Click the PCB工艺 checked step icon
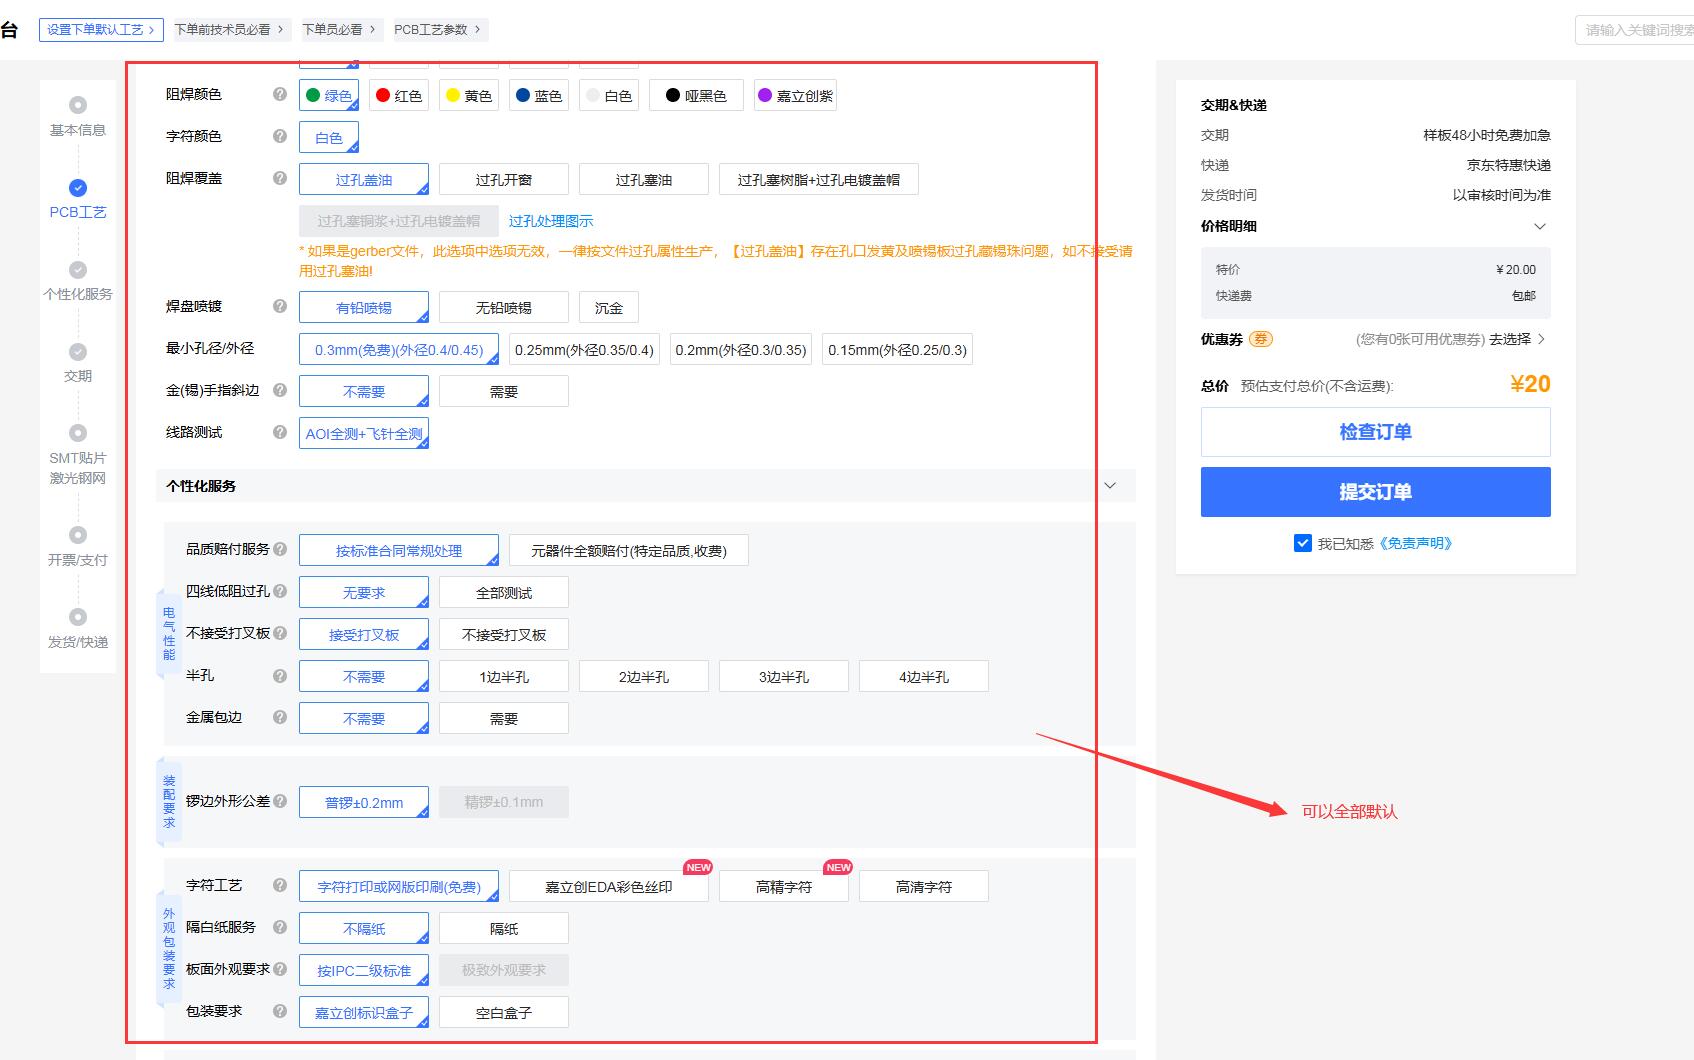 (78, 187)
